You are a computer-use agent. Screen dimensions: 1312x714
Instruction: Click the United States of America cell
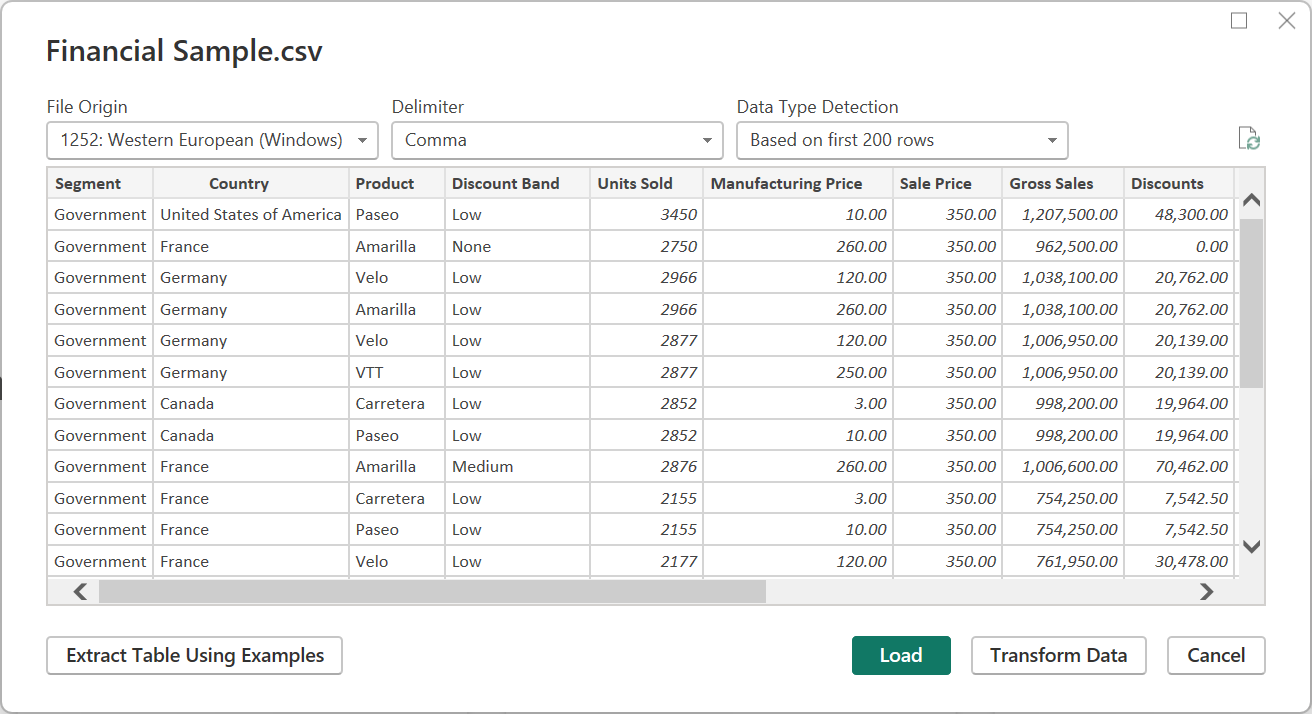coord(251,215)
